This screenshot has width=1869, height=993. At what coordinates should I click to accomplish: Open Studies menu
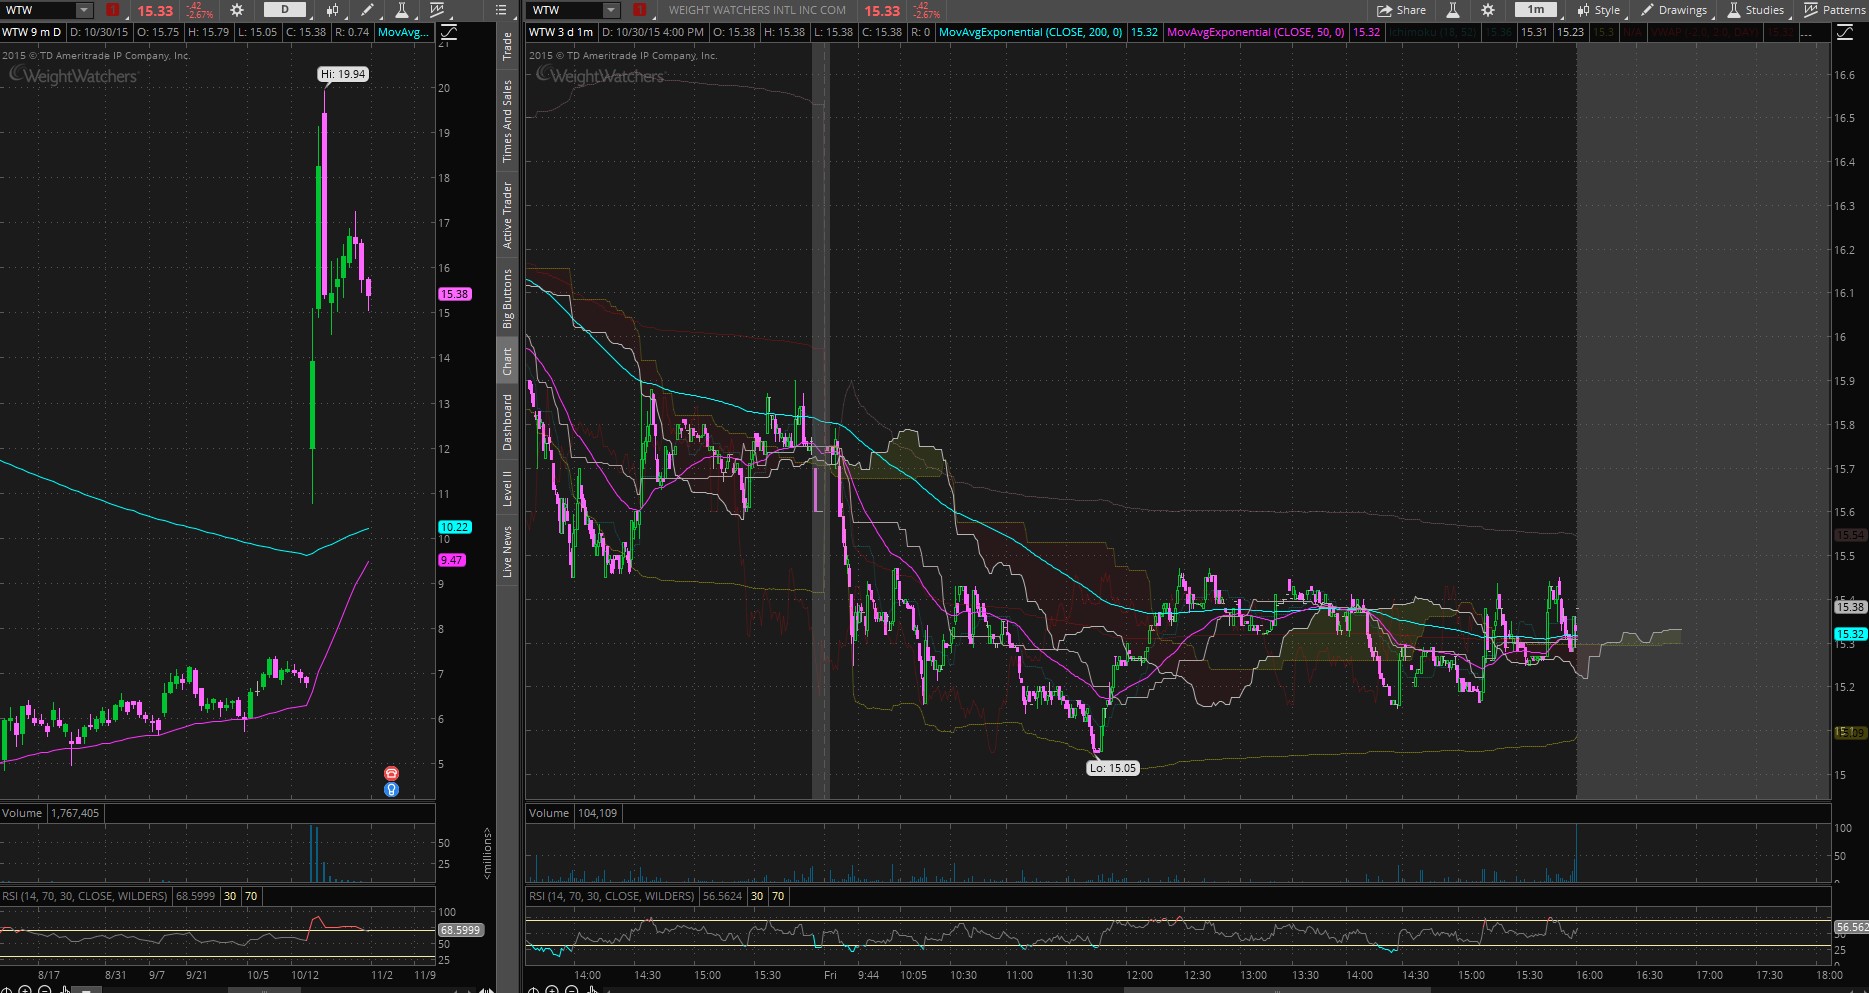[1756, 10]
